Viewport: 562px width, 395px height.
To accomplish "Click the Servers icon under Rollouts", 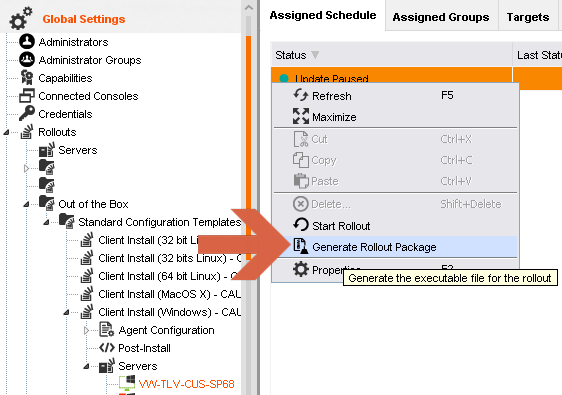I will (x=47, y=149).
